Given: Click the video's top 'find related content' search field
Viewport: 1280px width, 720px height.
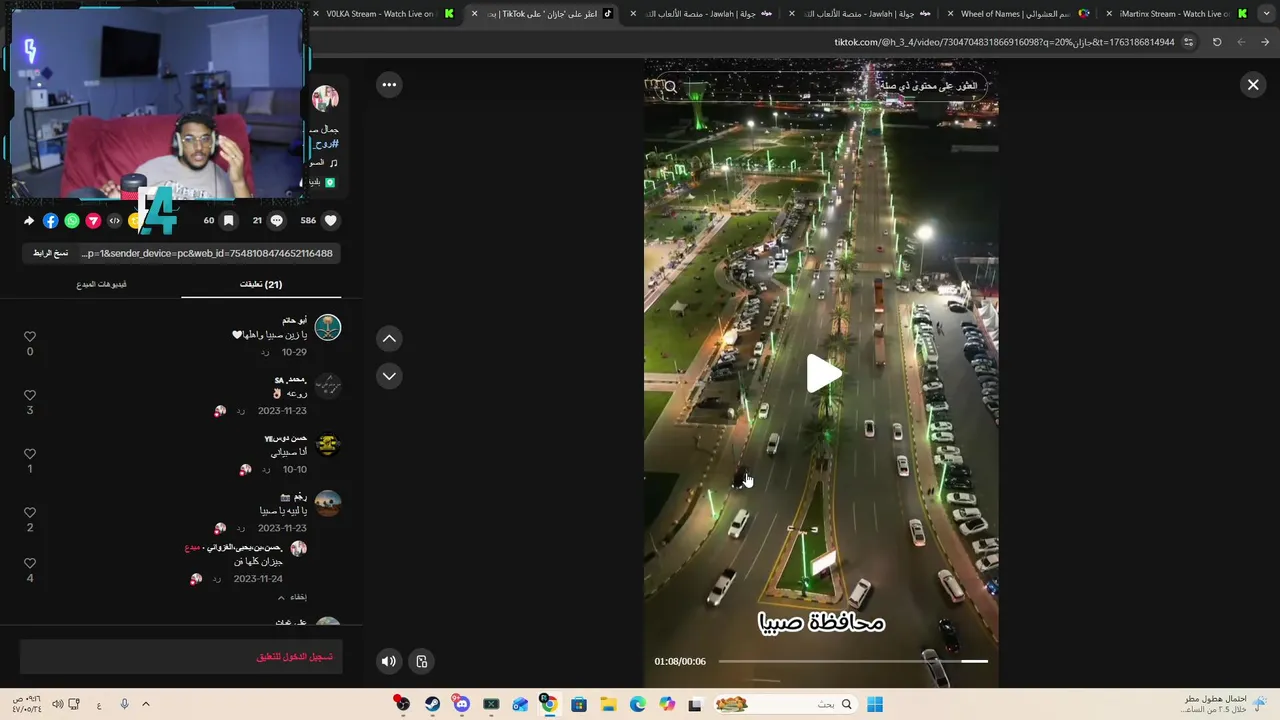Looking at the screenshot, I should [x=820, y=87].
